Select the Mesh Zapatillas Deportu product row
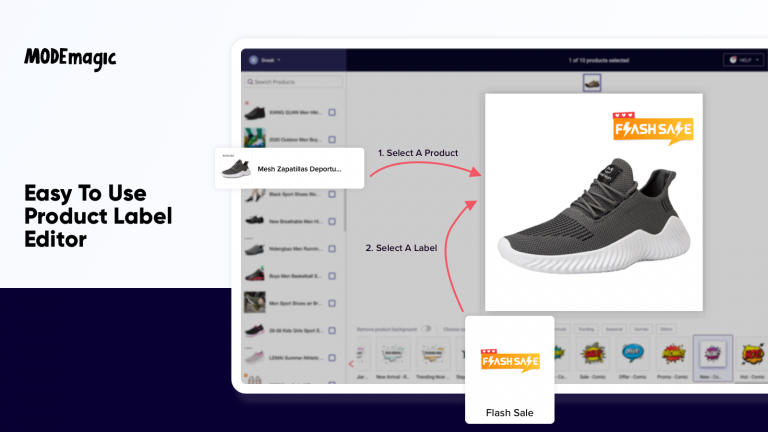Viewport: 768px width, 432px height. click(x=289, y=168)
